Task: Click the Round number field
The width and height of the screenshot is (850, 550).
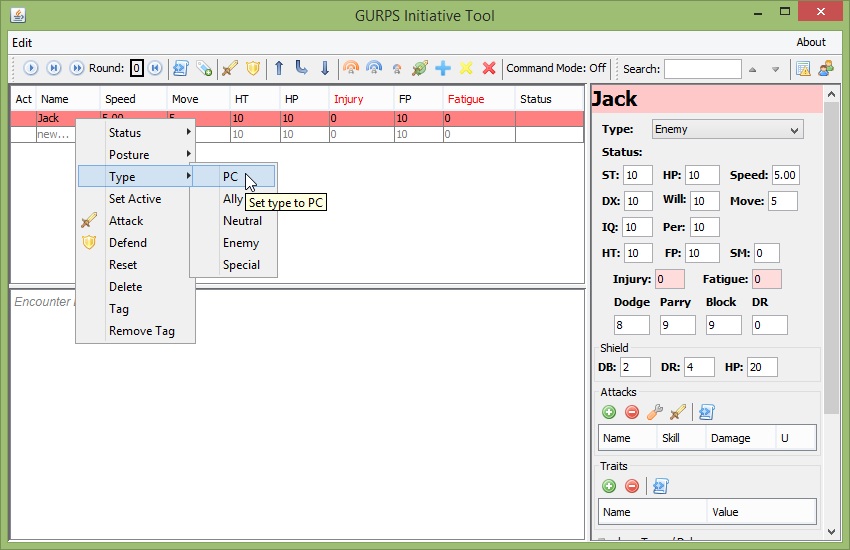Action: coord(137,68)
